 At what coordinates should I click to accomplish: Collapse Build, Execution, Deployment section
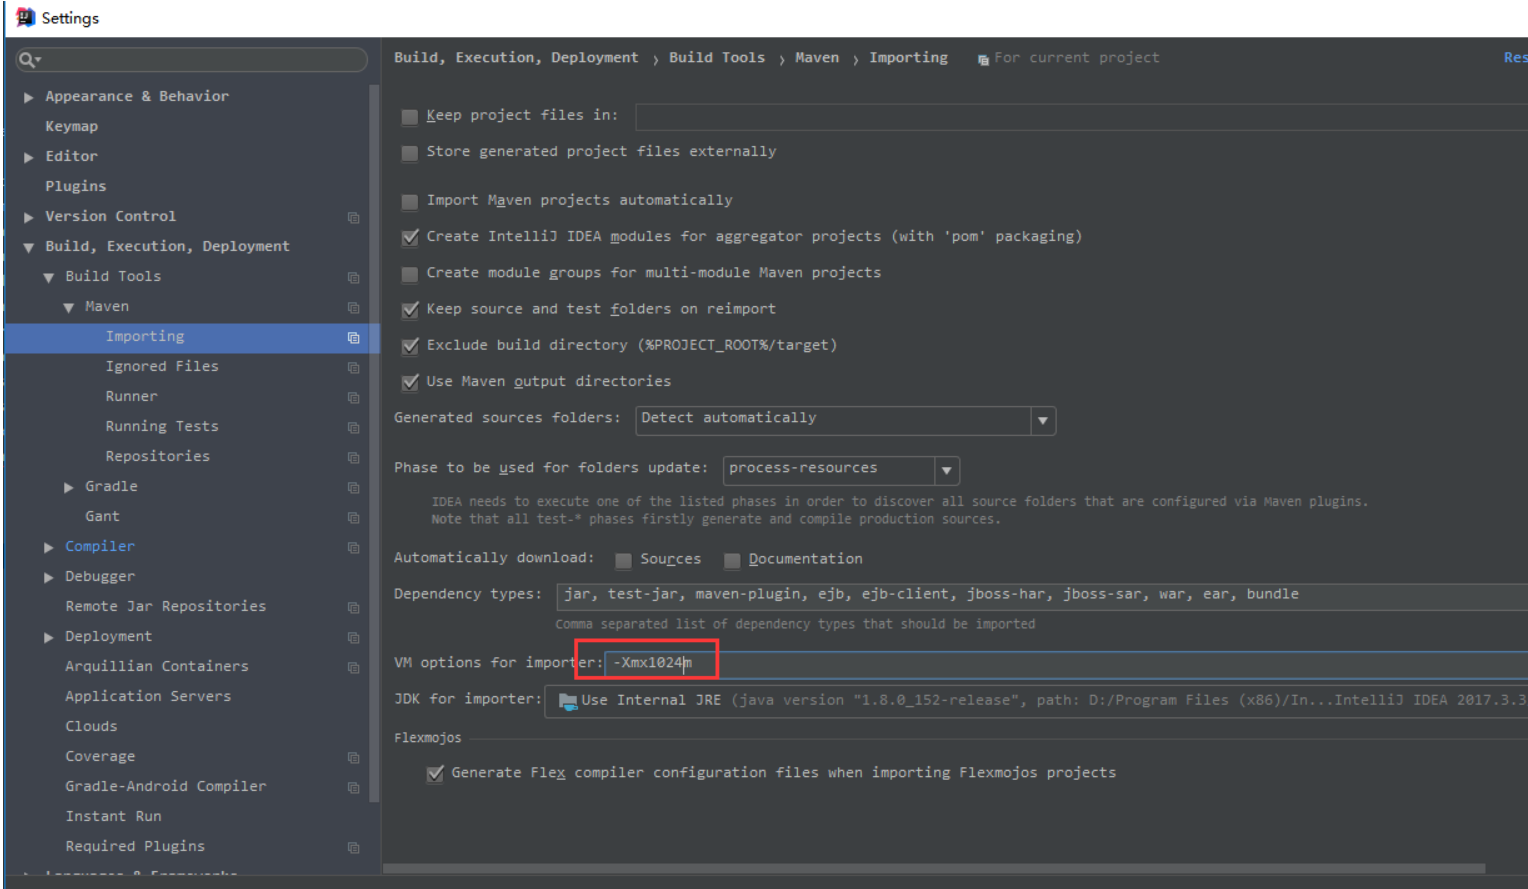[29, 247]
